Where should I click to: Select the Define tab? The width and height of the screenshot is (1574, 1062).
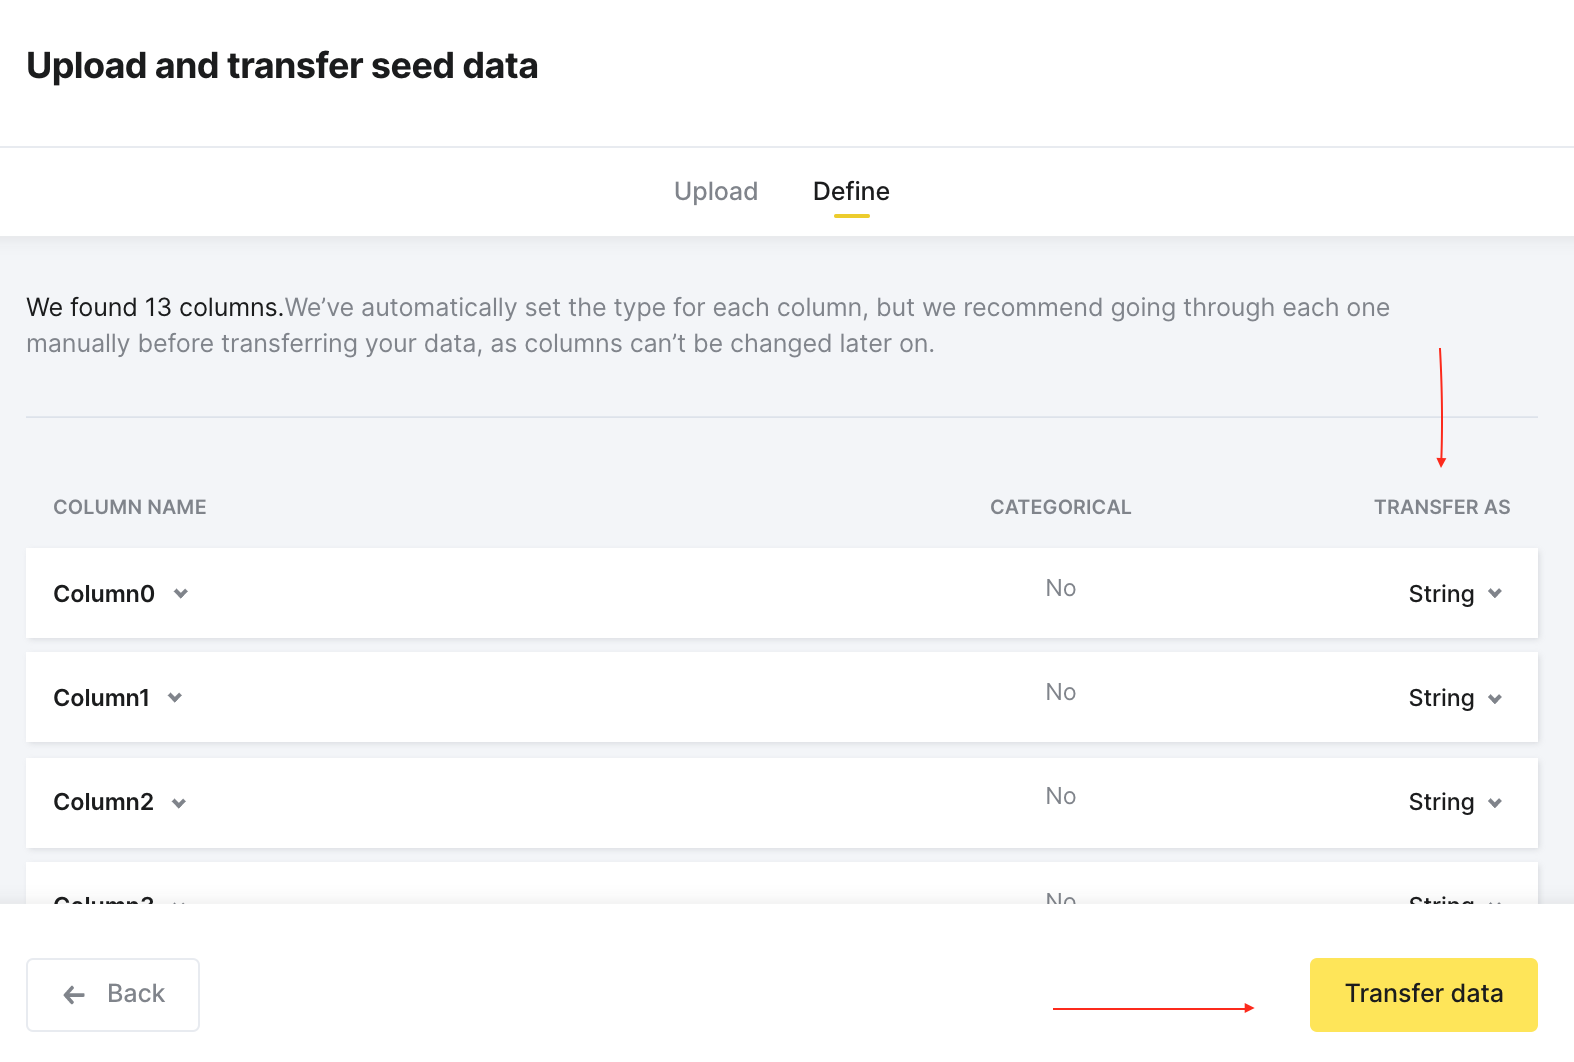[851, 191]
